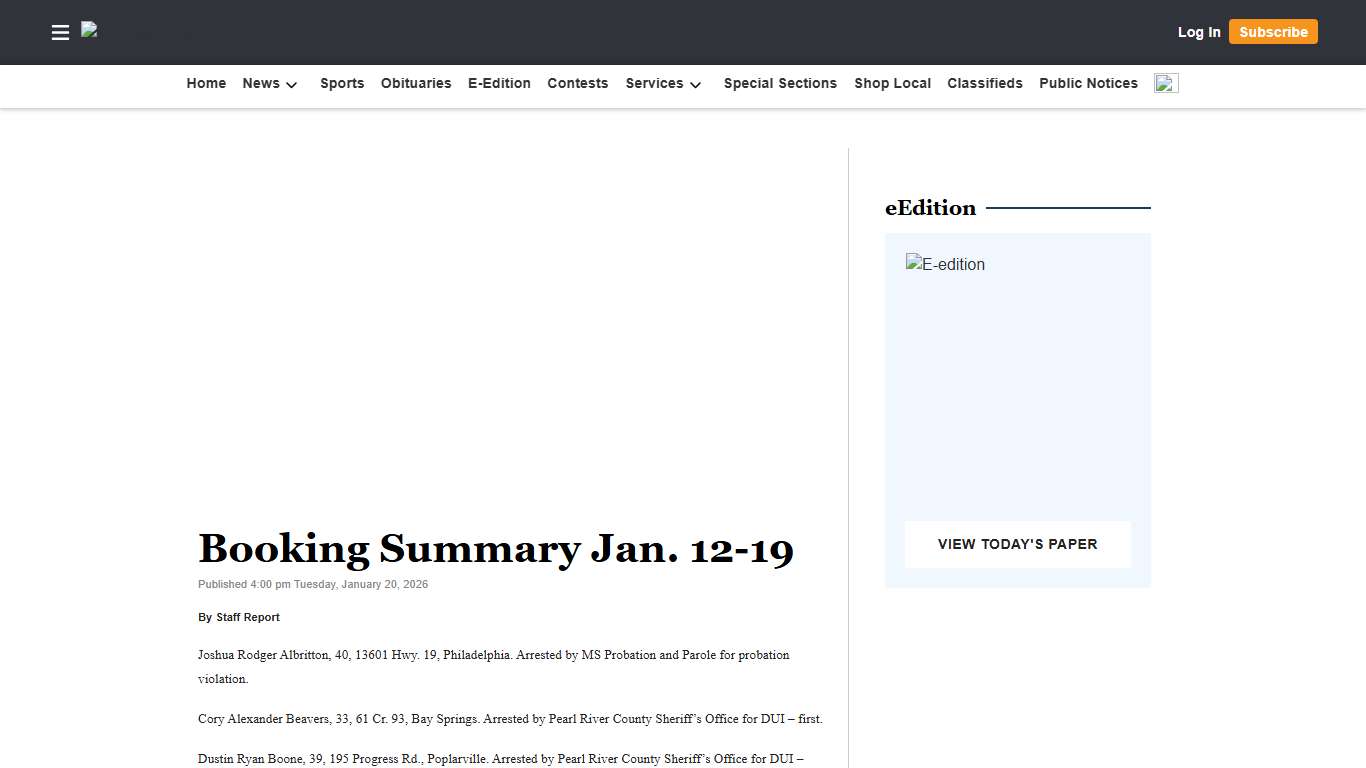The image size is (1366, 768).
Task: Open the hamburger navigation menu
Action: coord(60,32)
